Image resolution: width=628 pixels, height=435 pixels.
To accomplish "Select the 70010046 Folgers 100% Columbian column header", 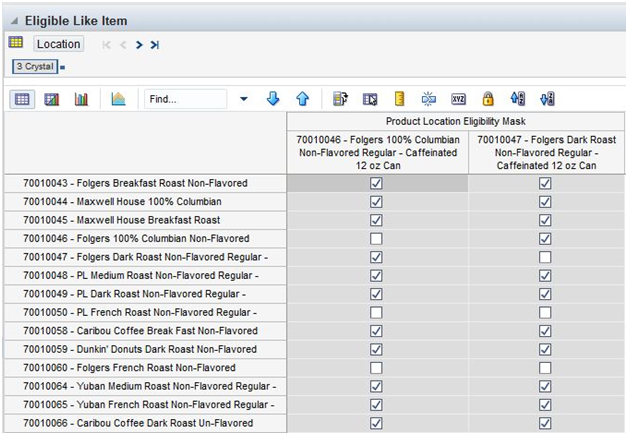I will [x=378, y=153].
